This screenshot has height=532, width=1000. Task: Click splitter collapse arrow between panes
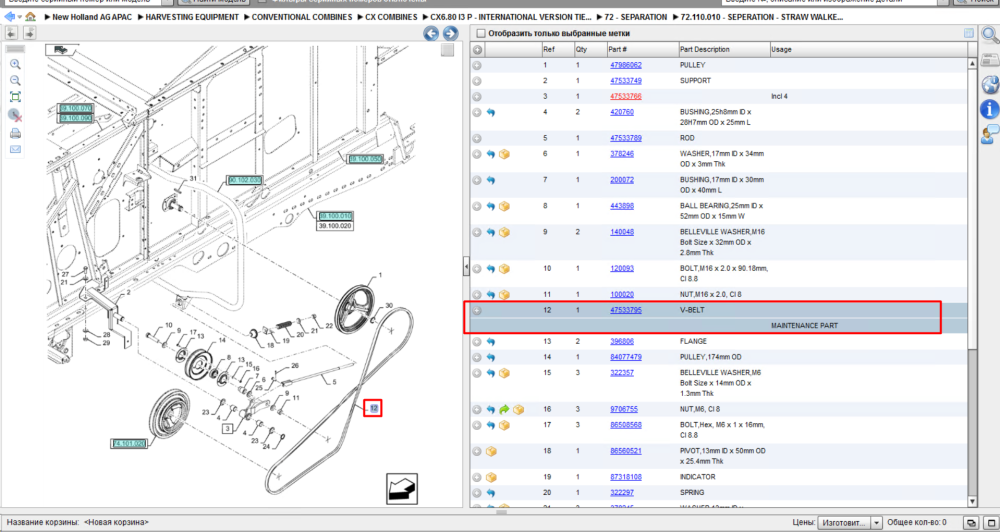466,266
